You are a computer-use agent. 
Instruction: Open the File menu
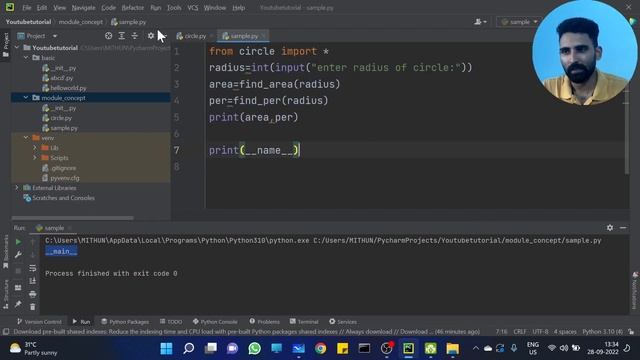pyautogui.click(x=27, y=8)
